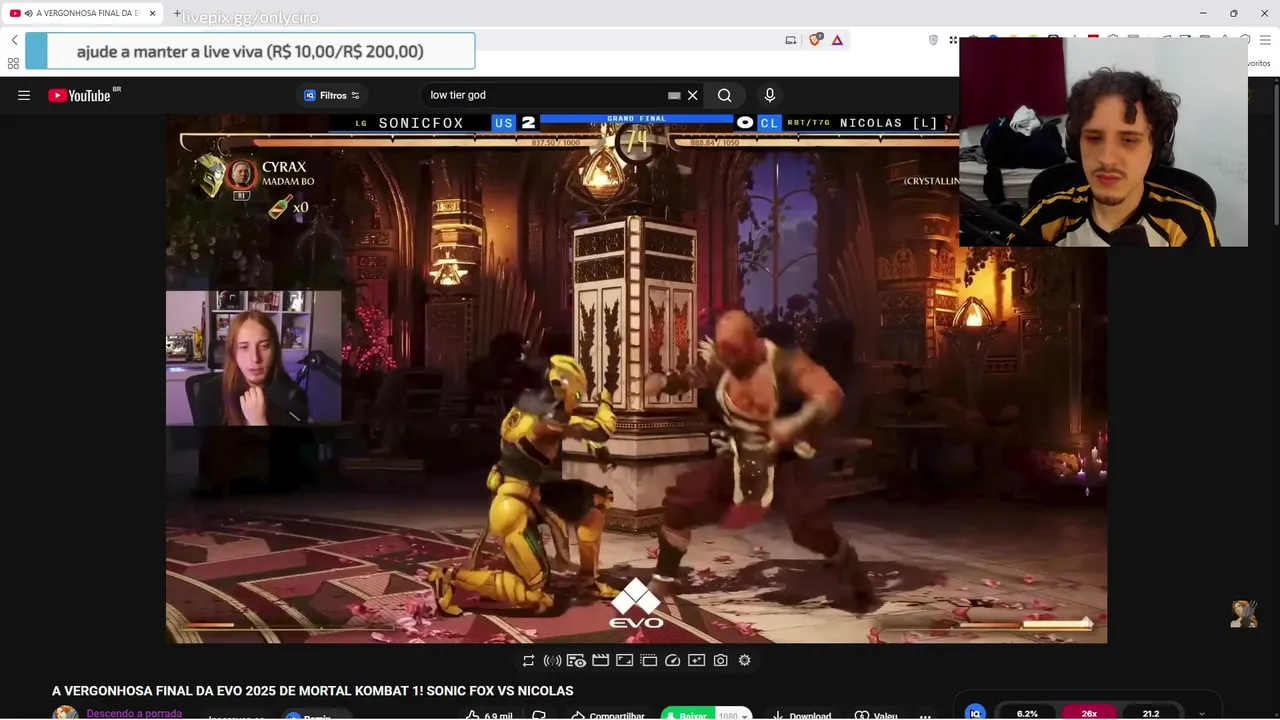1280x720 pixels.
Task: Toggle cinema mode clapperboard icon
Action: 600,660
